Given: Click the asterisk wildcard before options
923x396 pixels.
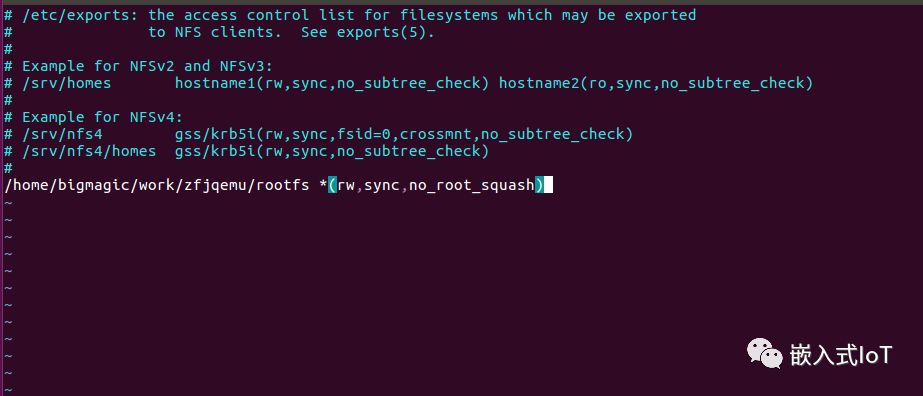Looking at the screenshot, I should coord(323,185).
